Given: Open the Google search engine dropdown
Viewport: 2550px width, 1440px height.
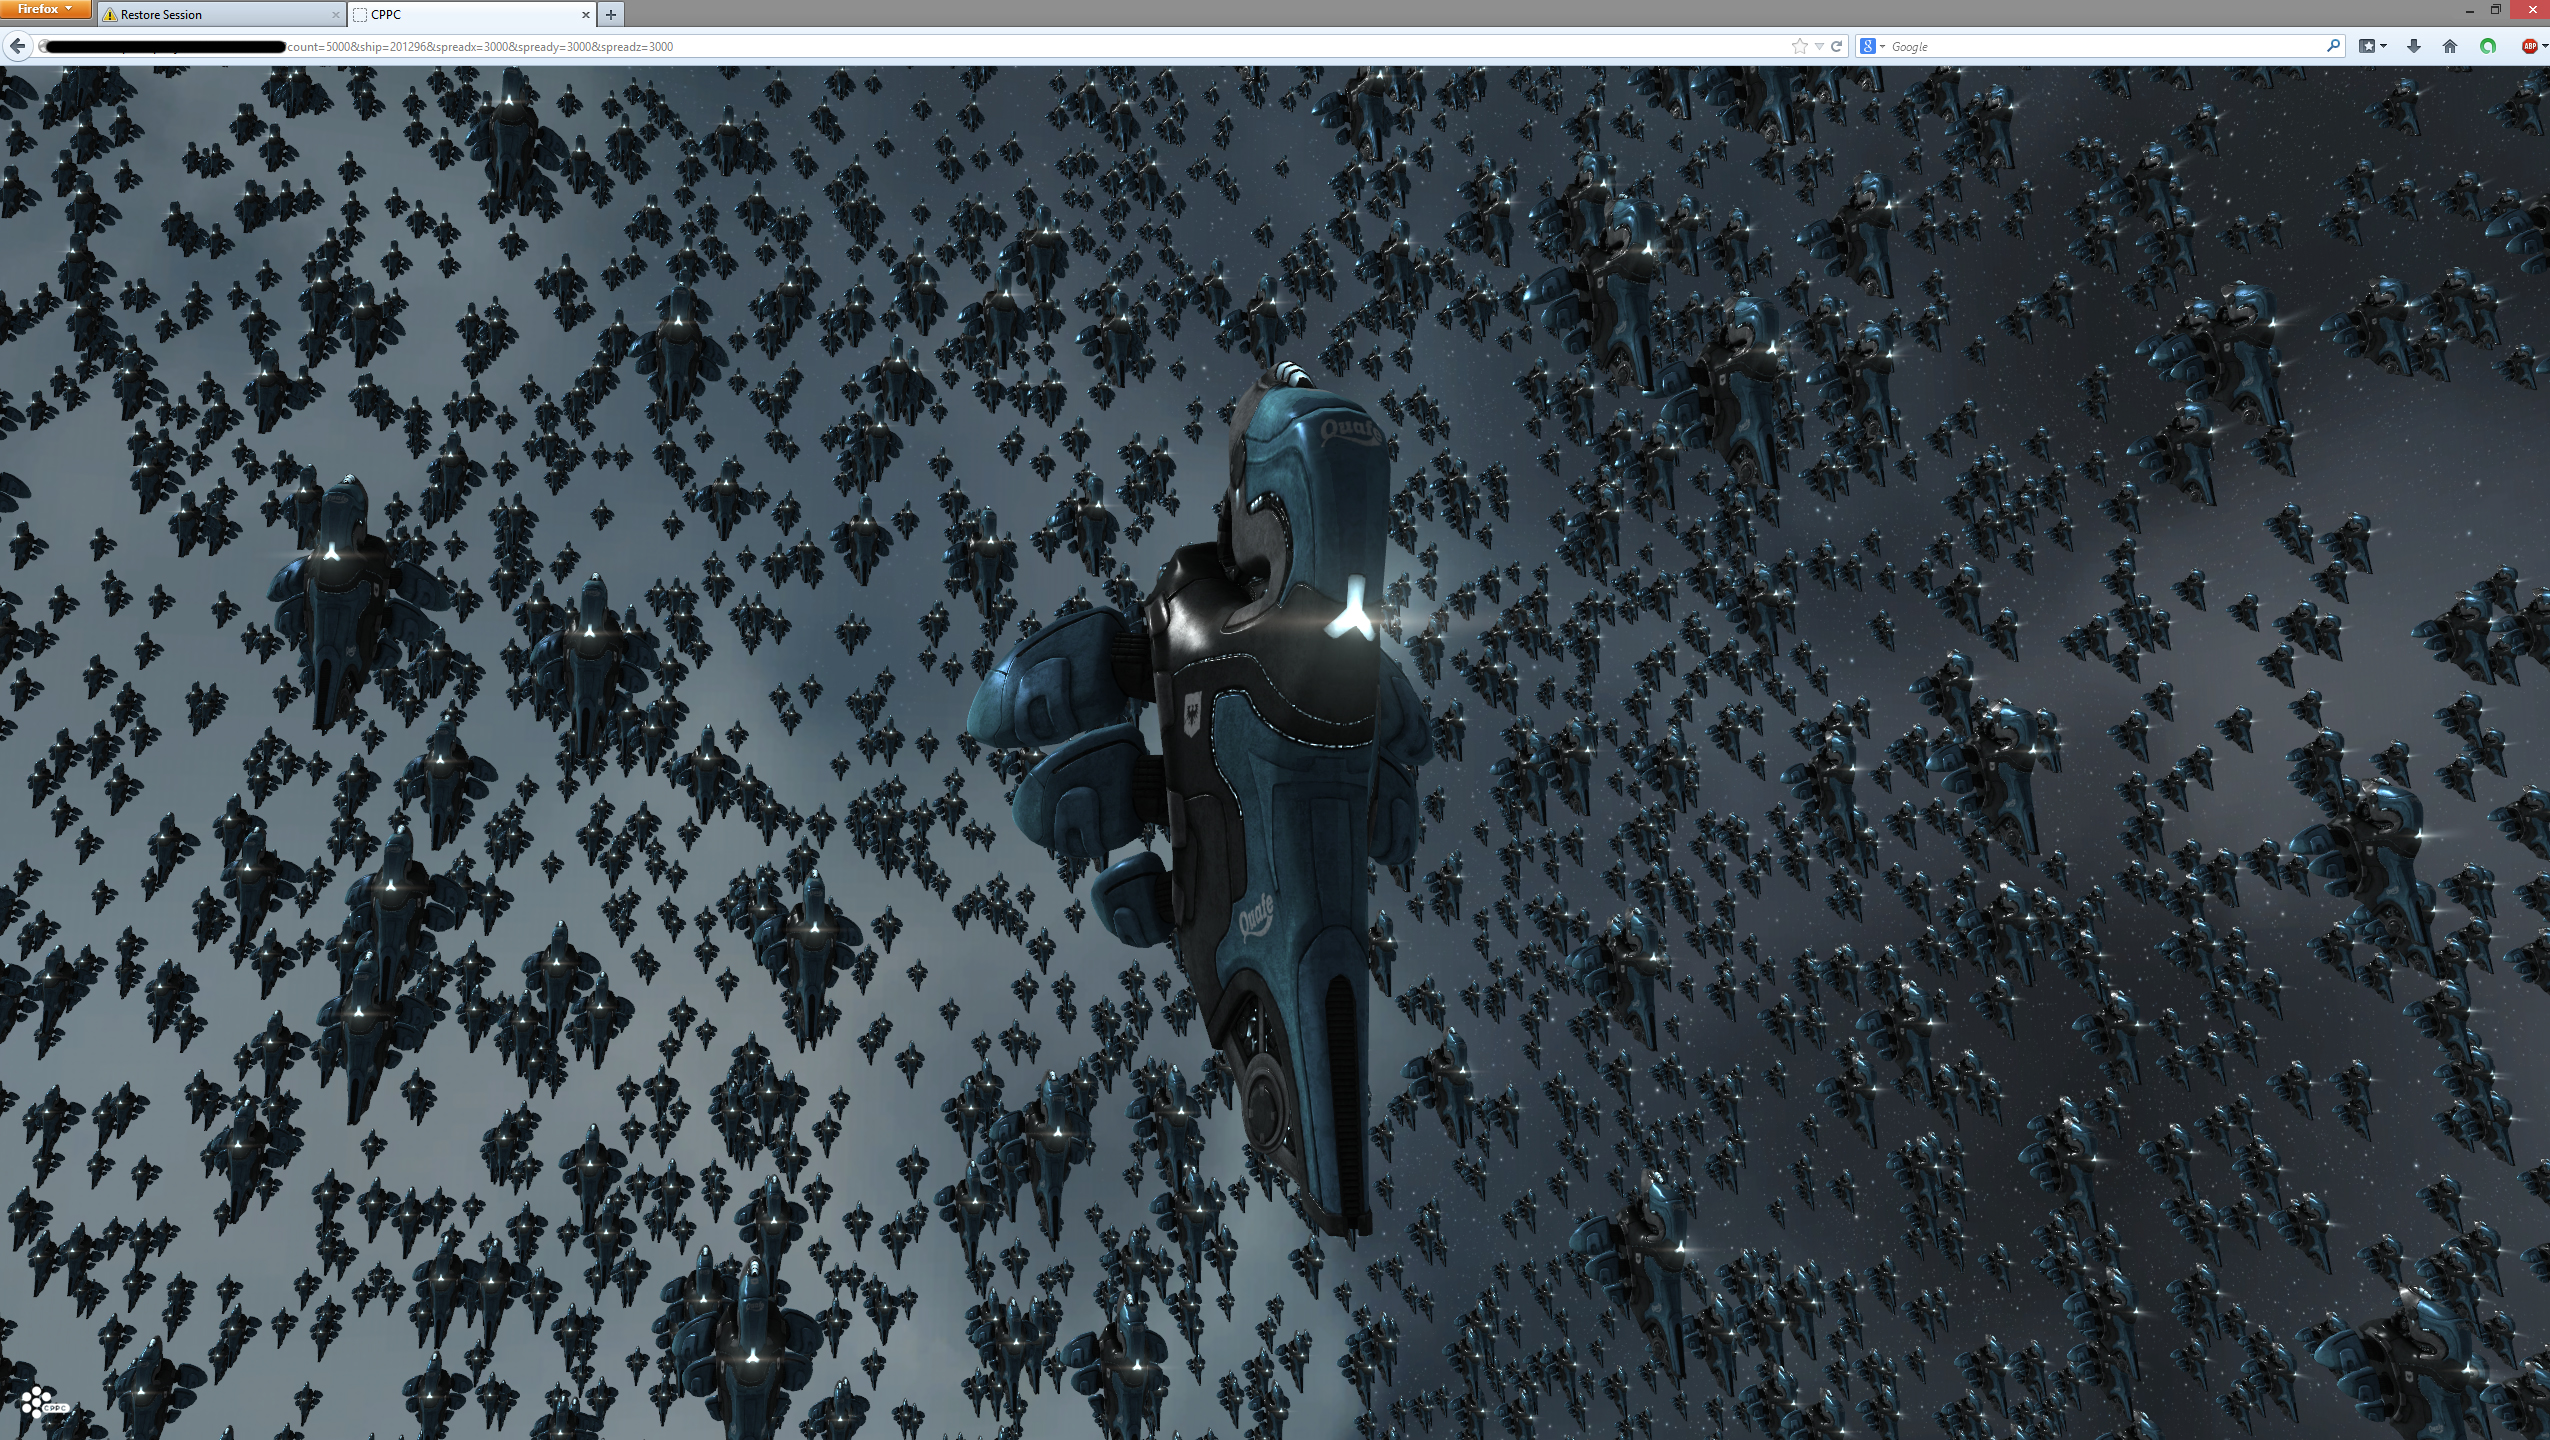Looking at the screenshot, I should pos(1871,46).
